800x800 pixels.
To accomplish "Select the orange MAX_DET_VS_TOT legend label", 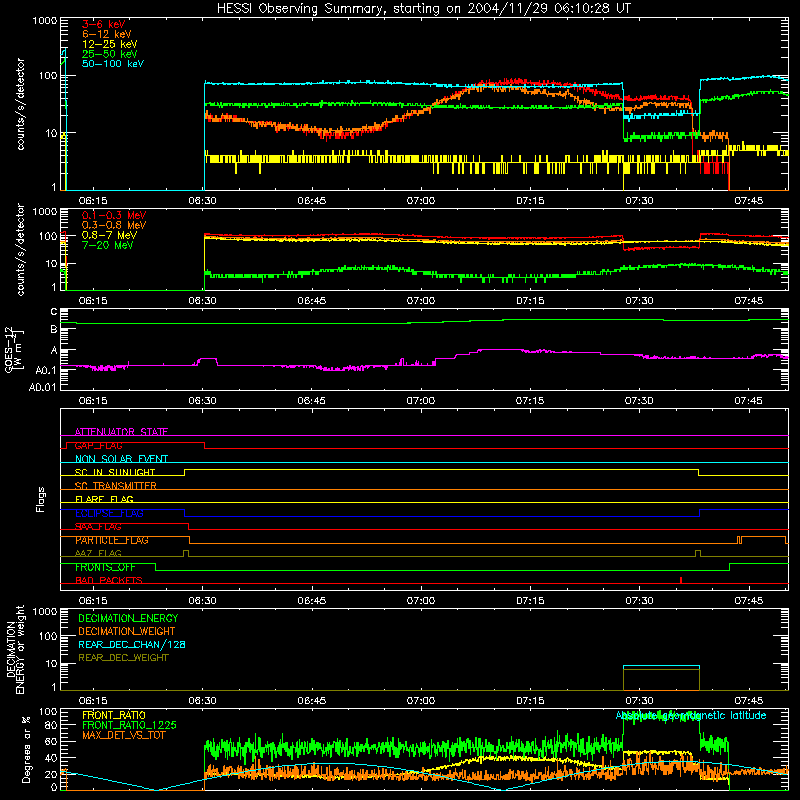I will tap(124, 735).
